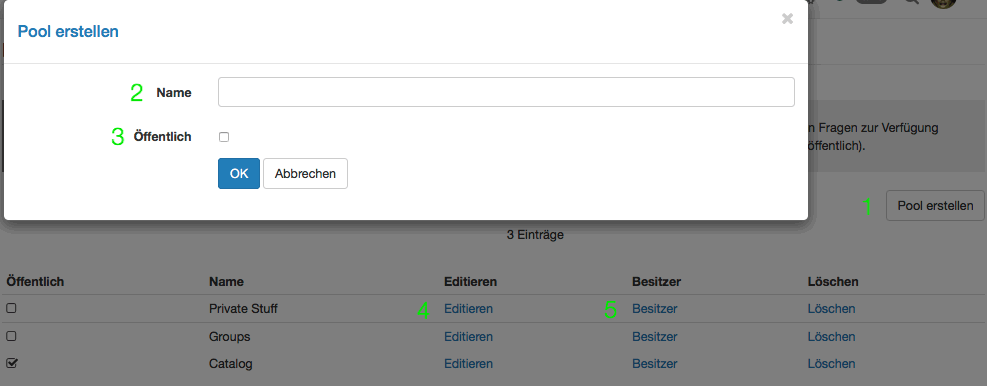Viewport: 987px width, 386px height.
Task: Enable the Öffentlich checkbox in dialog
Action: [x=224, y=137]
